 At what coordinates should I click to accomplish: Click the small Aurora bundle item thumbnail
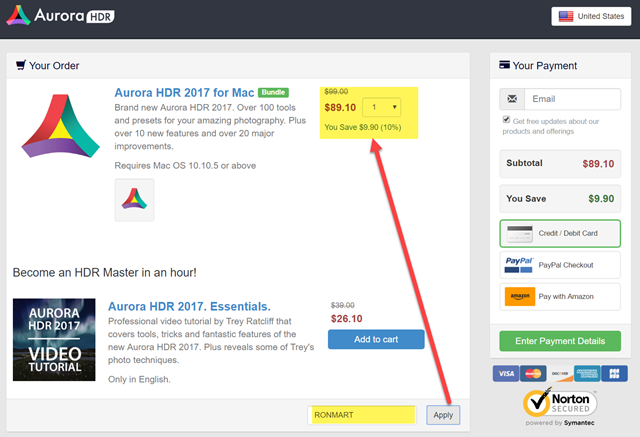tap(134, 200)
